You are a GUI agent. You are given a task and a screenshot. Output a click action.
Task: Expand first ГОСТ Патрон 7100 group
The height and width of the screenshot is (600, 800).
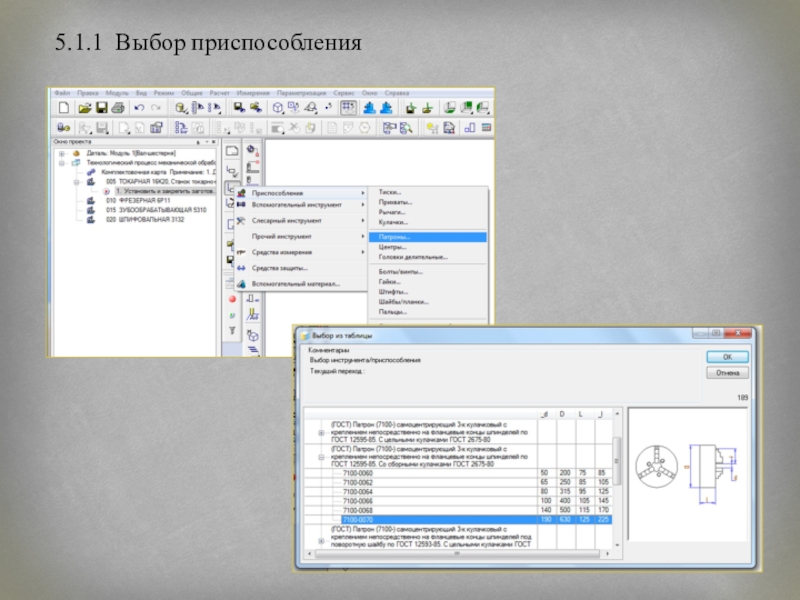[321, 432]
